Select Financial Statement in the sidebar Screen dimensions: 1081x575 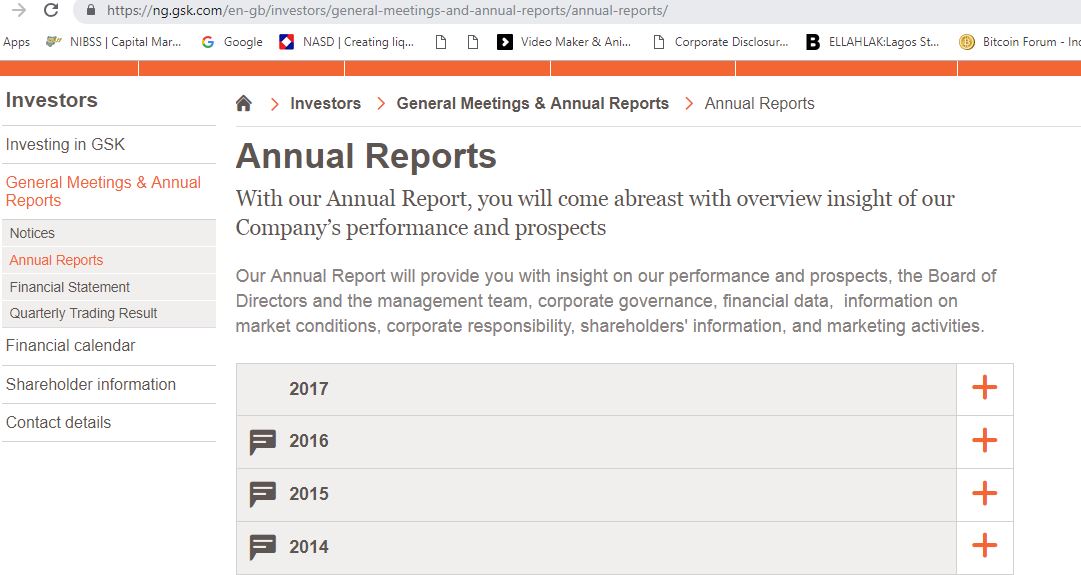[70, 287]
